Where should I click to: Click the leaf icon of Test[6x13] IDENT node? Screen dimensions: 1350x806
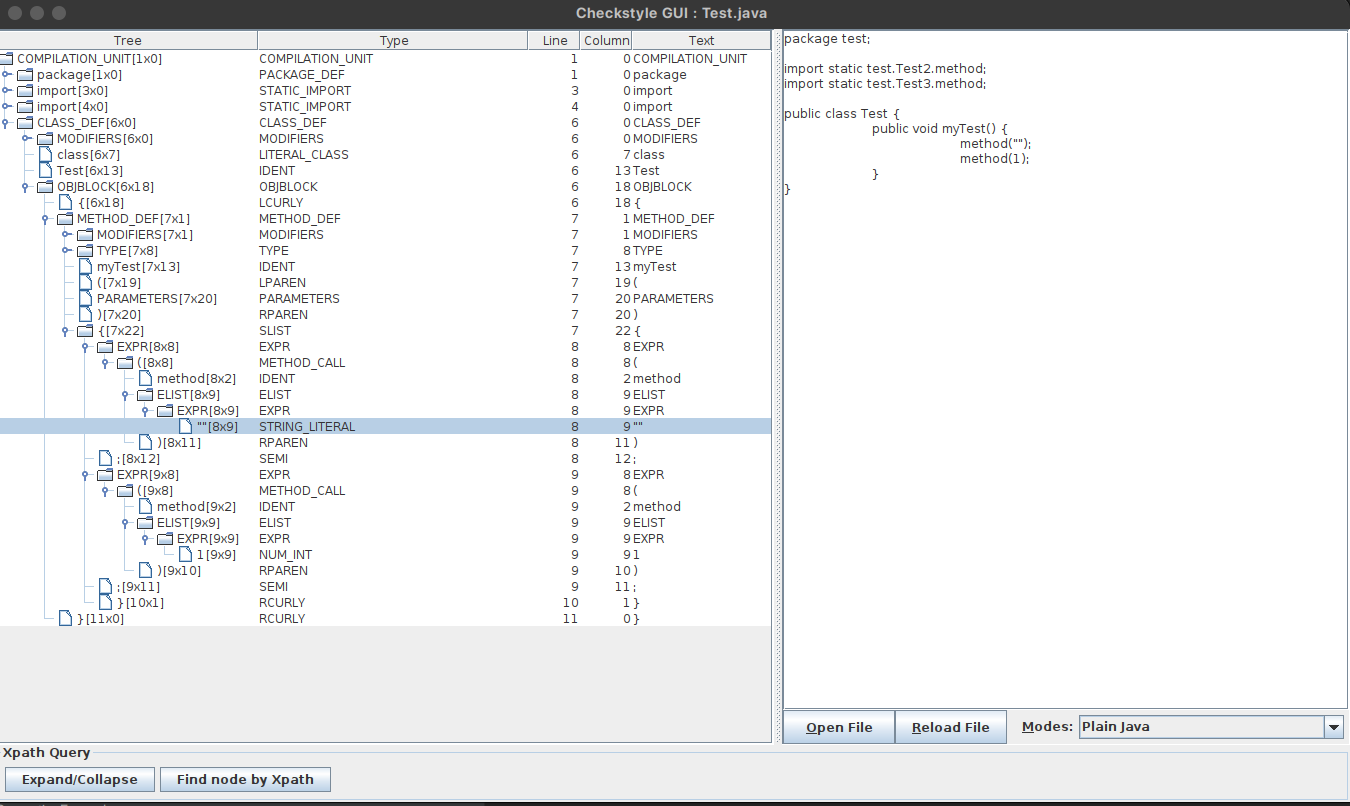43,170
